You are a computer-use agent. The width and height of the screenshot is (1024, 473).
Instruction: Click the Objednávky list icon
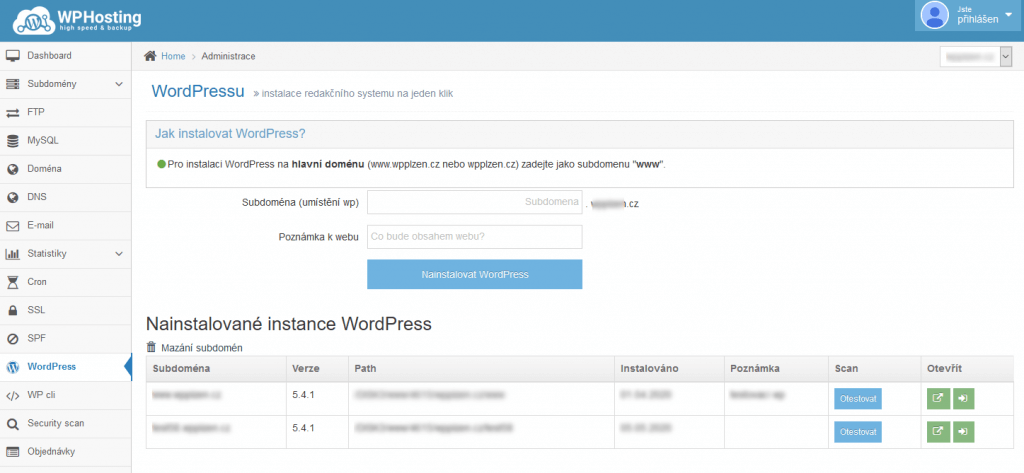(12, 452)
